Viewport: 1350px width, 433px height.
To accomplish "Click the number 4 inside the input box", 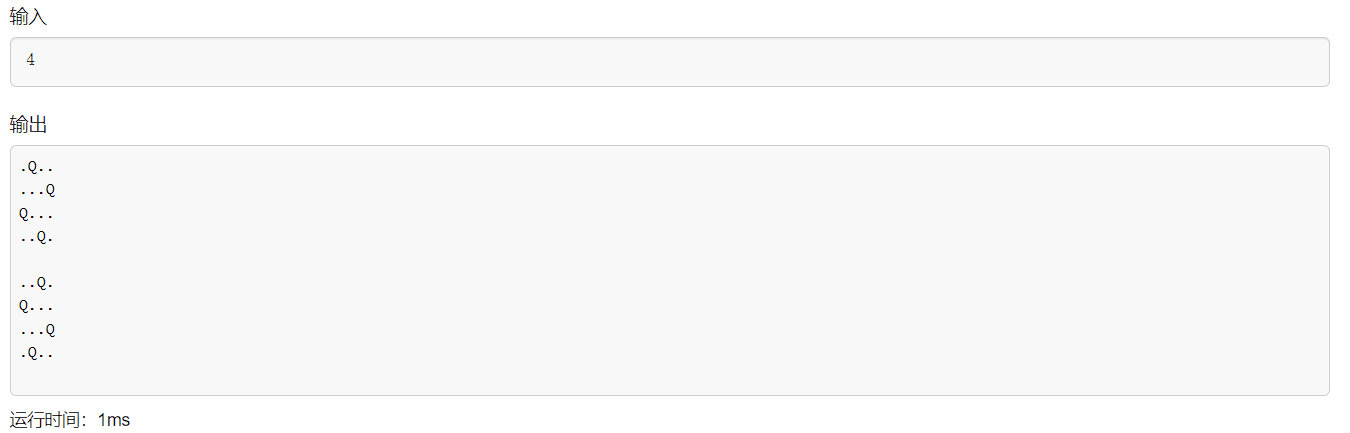I will click(31, 61).
